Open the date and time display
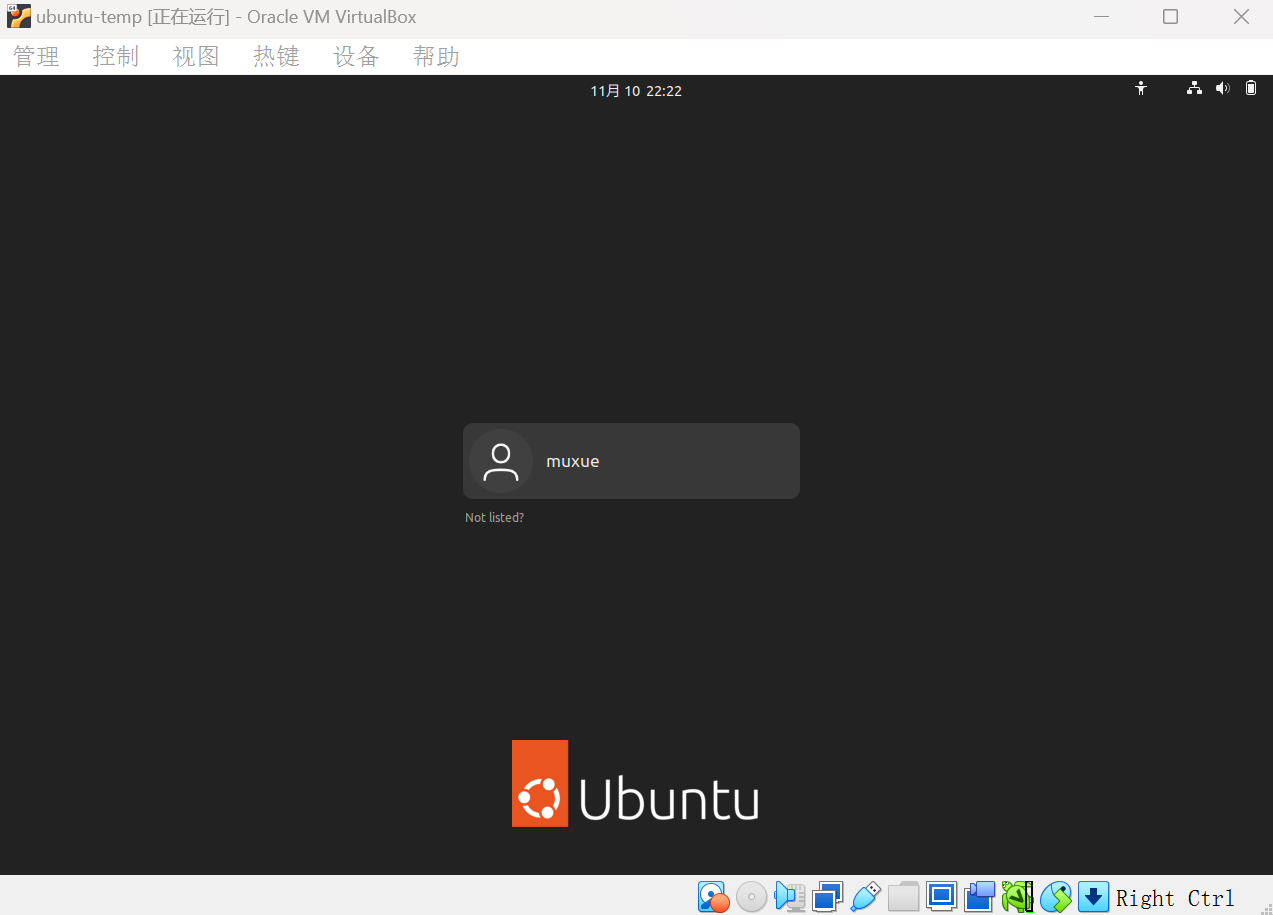Viewport: 1273px width, 915px height. [x=636, y=91]
